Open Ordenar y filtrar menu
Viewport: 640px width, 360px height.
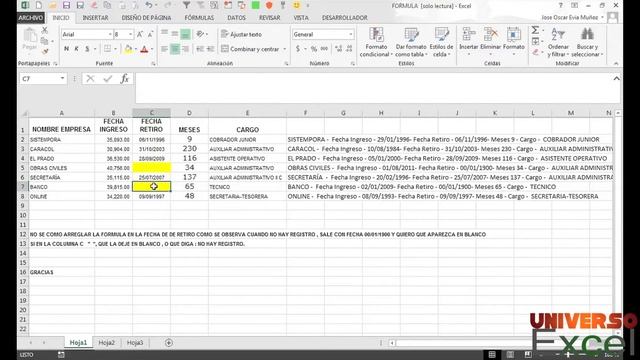coord(558,42)
